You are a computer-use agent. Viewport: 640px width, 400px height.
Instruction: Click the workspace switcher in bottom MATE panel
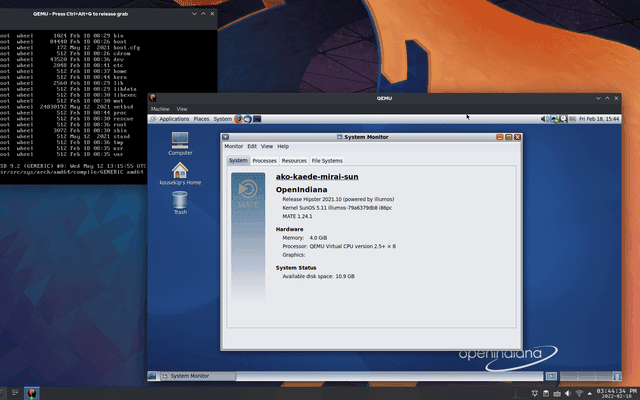(586, 376)
